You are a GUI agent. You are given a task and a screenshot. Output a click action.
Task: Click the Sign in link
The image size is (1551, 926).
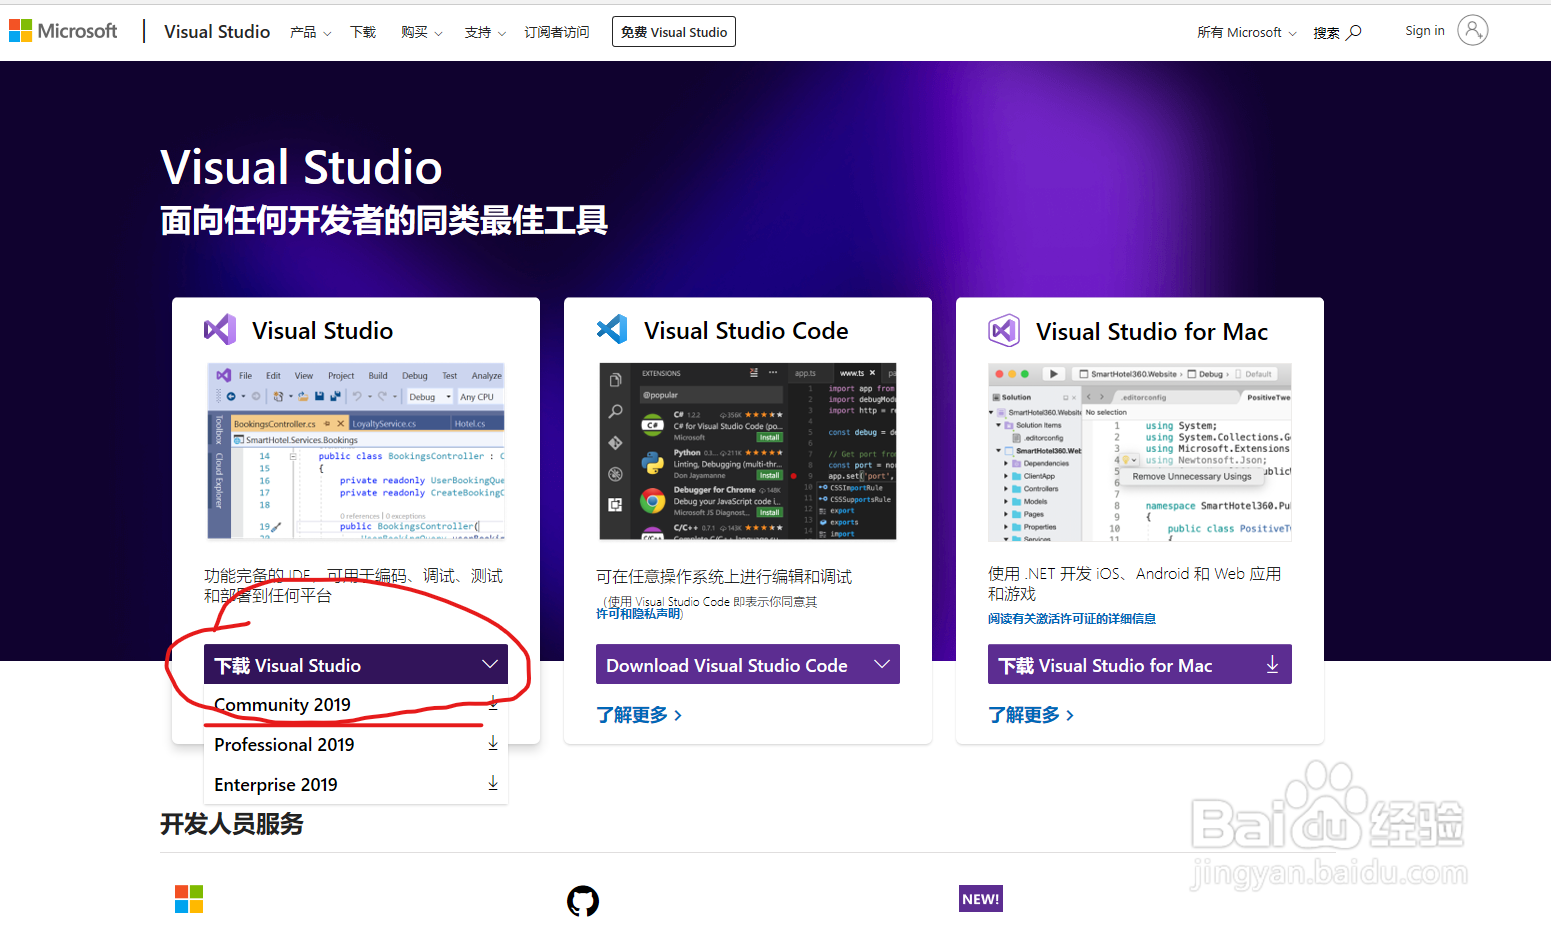pyautogui.click(x=1424, y=31)
